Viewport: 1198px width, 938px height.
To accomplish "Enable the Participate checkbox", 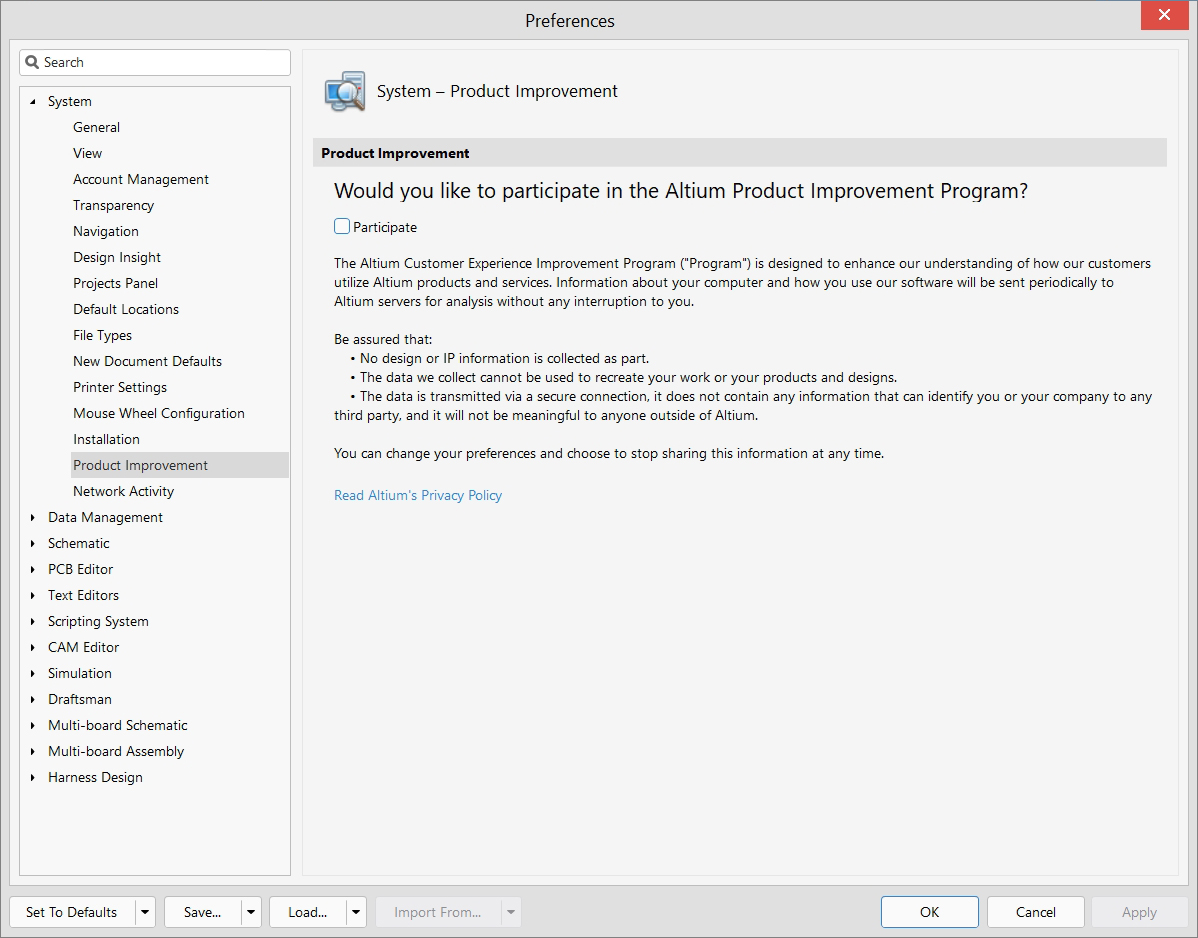I will pos(342,226).
